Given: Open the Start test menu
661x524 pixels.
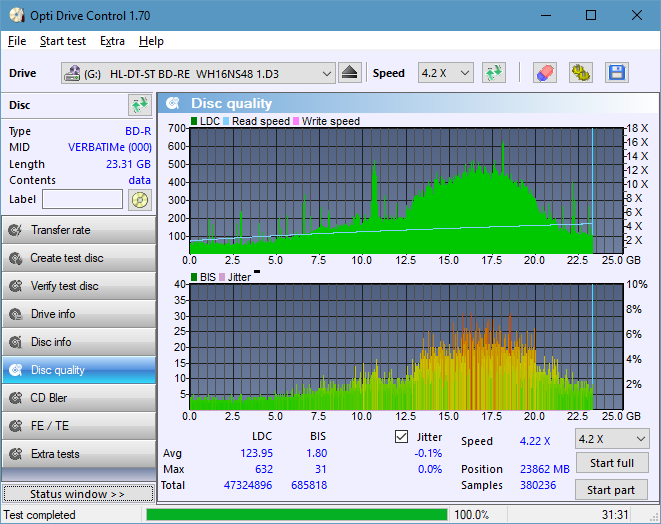Looking at the screenshot, I should [x=63, y=41].
